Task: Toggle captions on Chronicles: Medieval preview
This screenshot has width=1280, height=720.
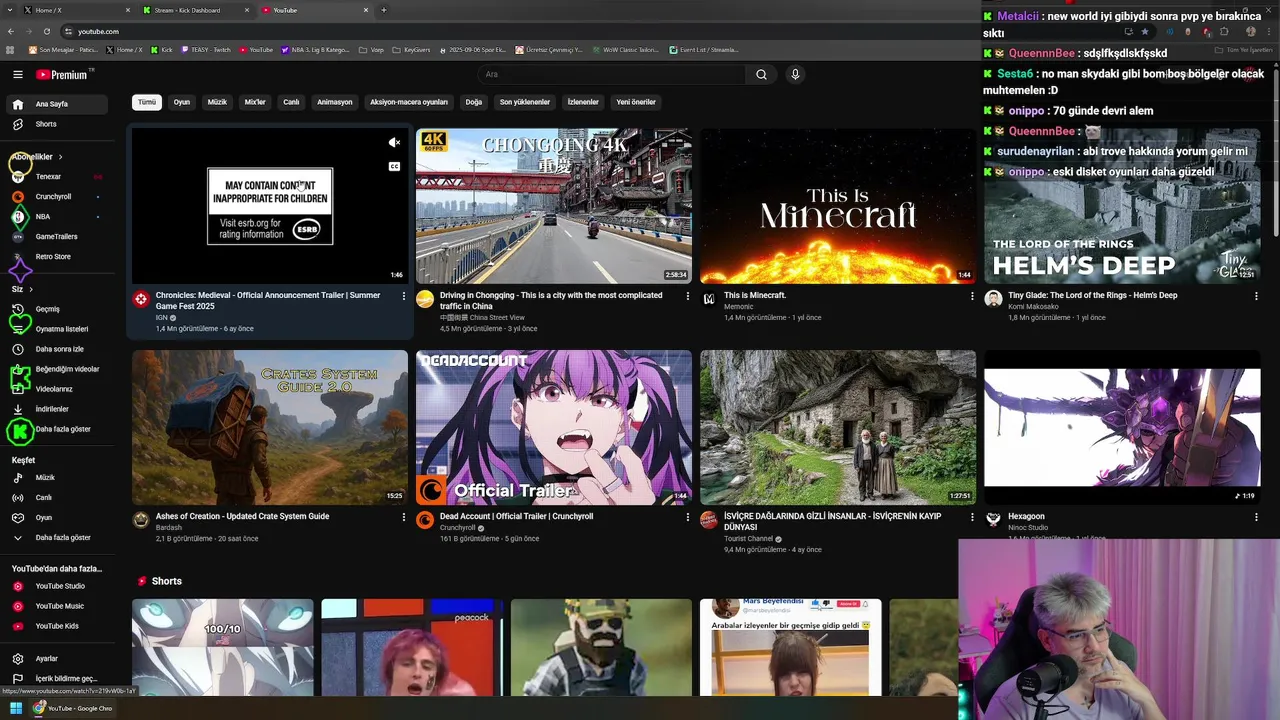Action: tap(394, 166)
